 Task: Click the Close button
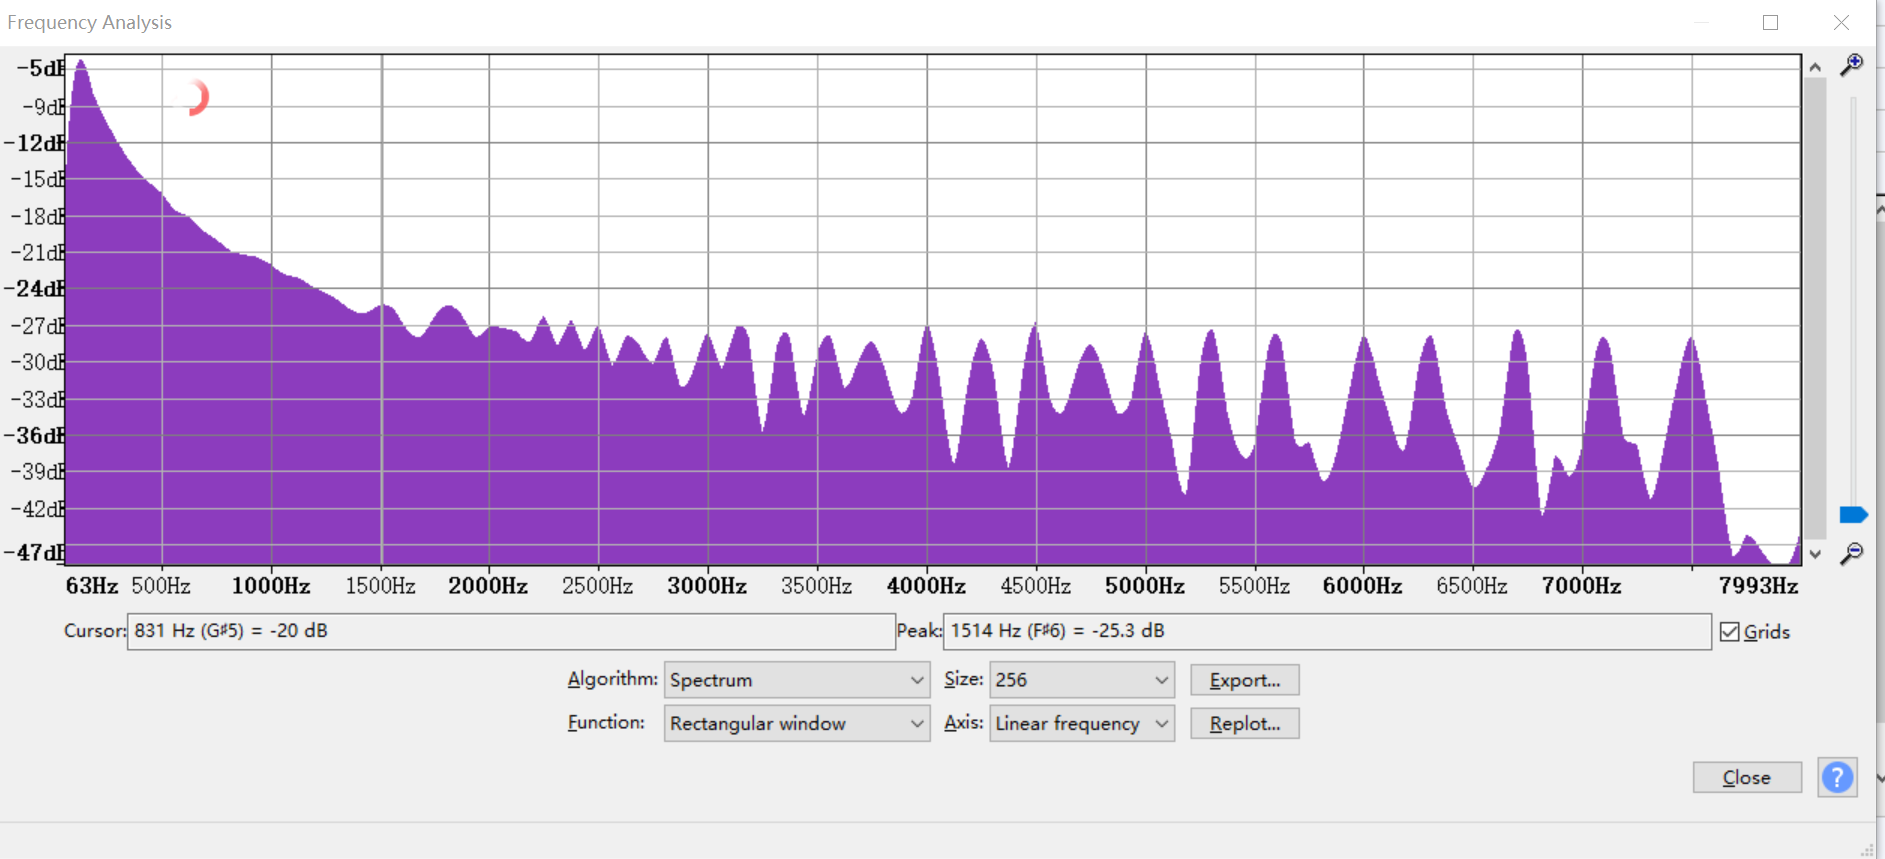[x=1746, y=777]
